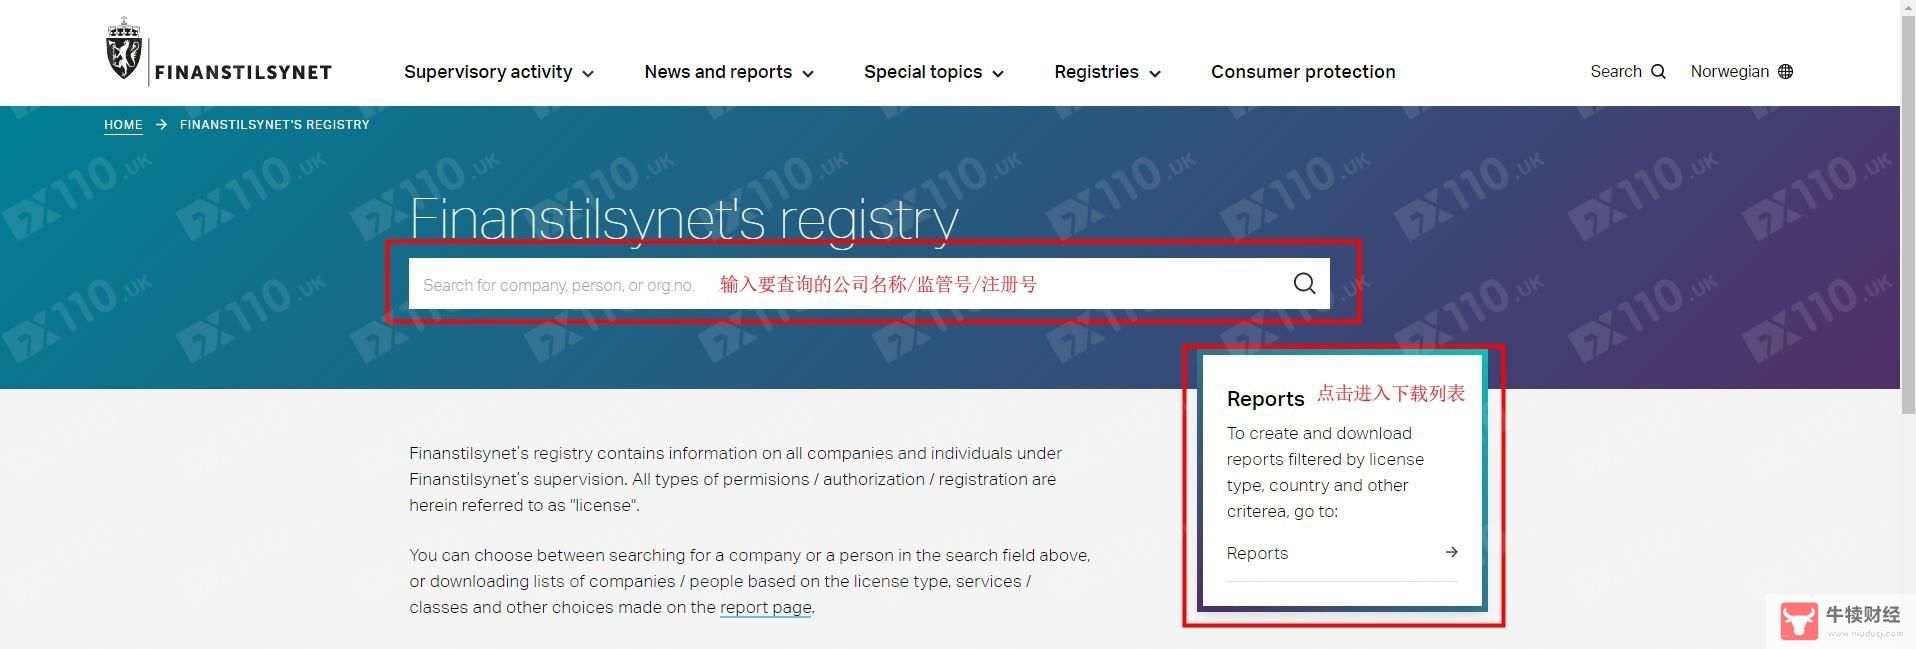
Task: Expand the Special topics dropdown chevron
Action: pos(998,74)
